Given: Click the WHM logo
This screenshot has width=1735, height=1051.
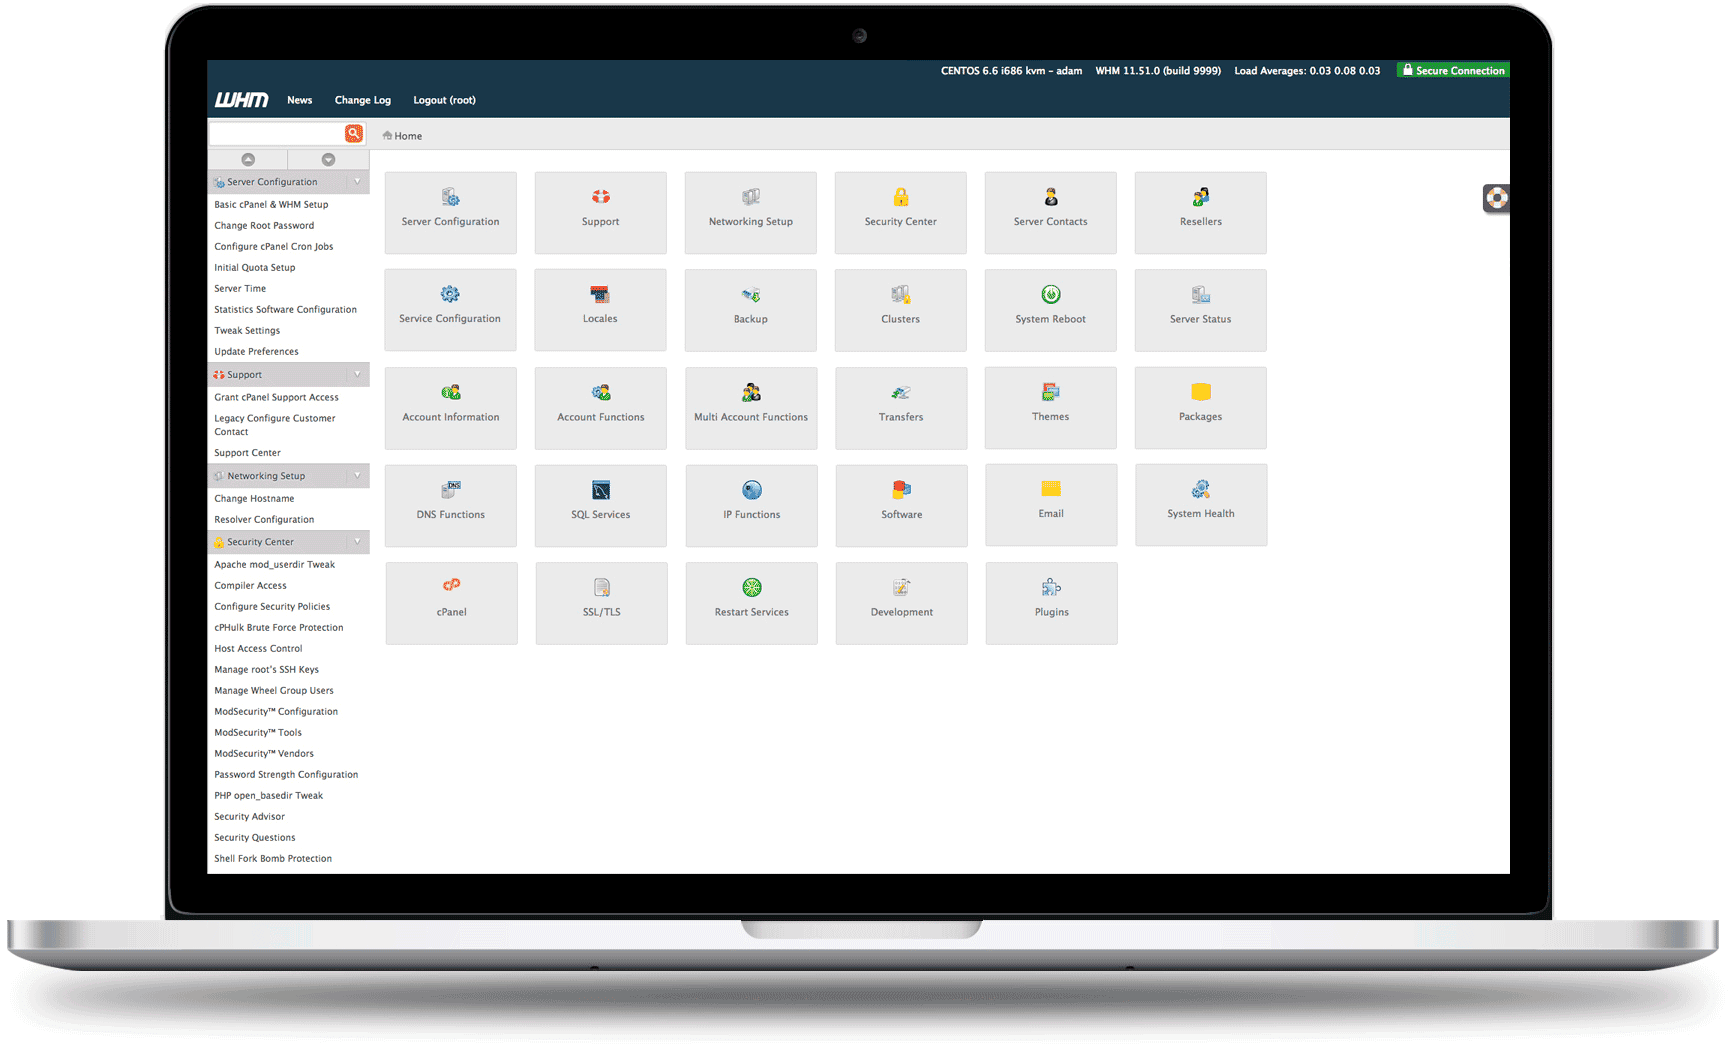Looking at the screenshot, I should coord(241,100).
